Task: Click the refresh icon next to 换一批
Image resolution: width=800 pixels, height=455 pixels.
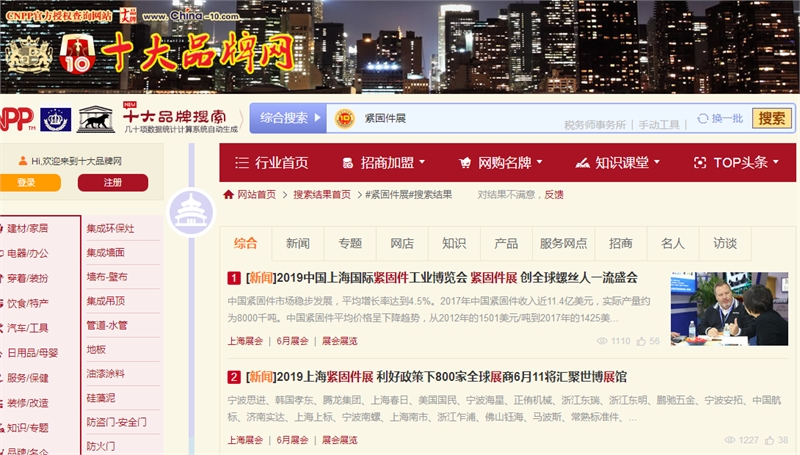Action: click(703, 118)
